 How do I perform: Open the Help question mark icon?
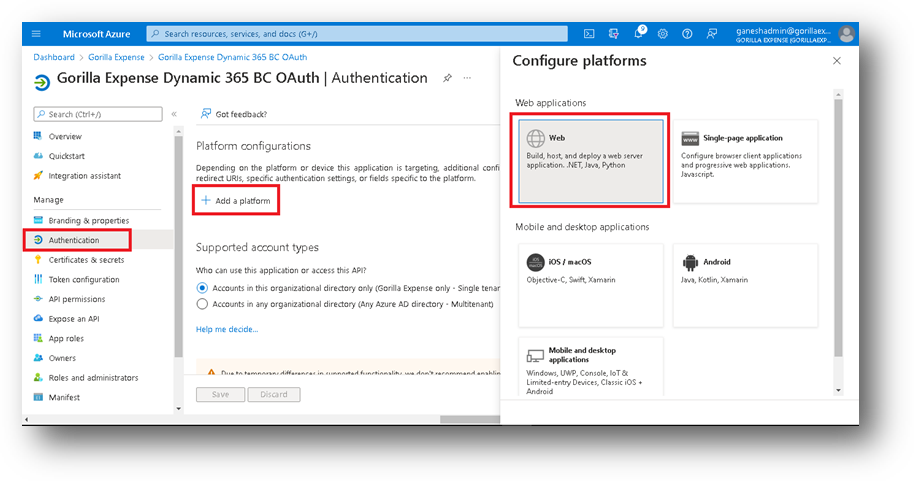tap(687, 34)
